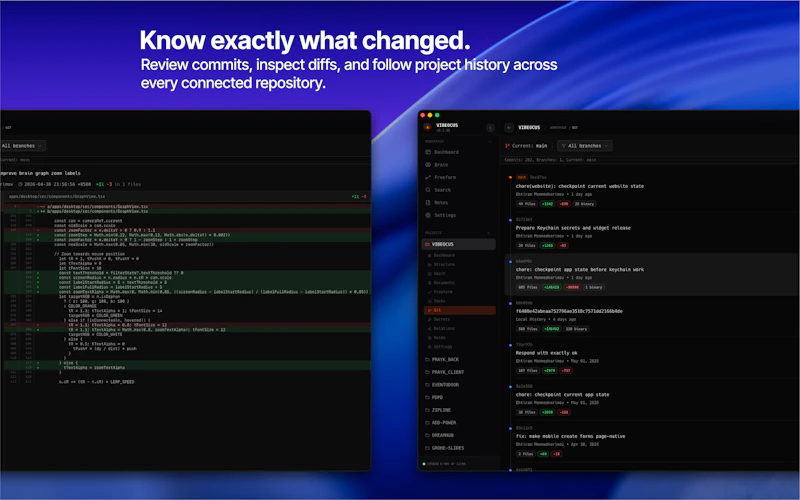Select Git under the VIBEOCUS project

459,310
